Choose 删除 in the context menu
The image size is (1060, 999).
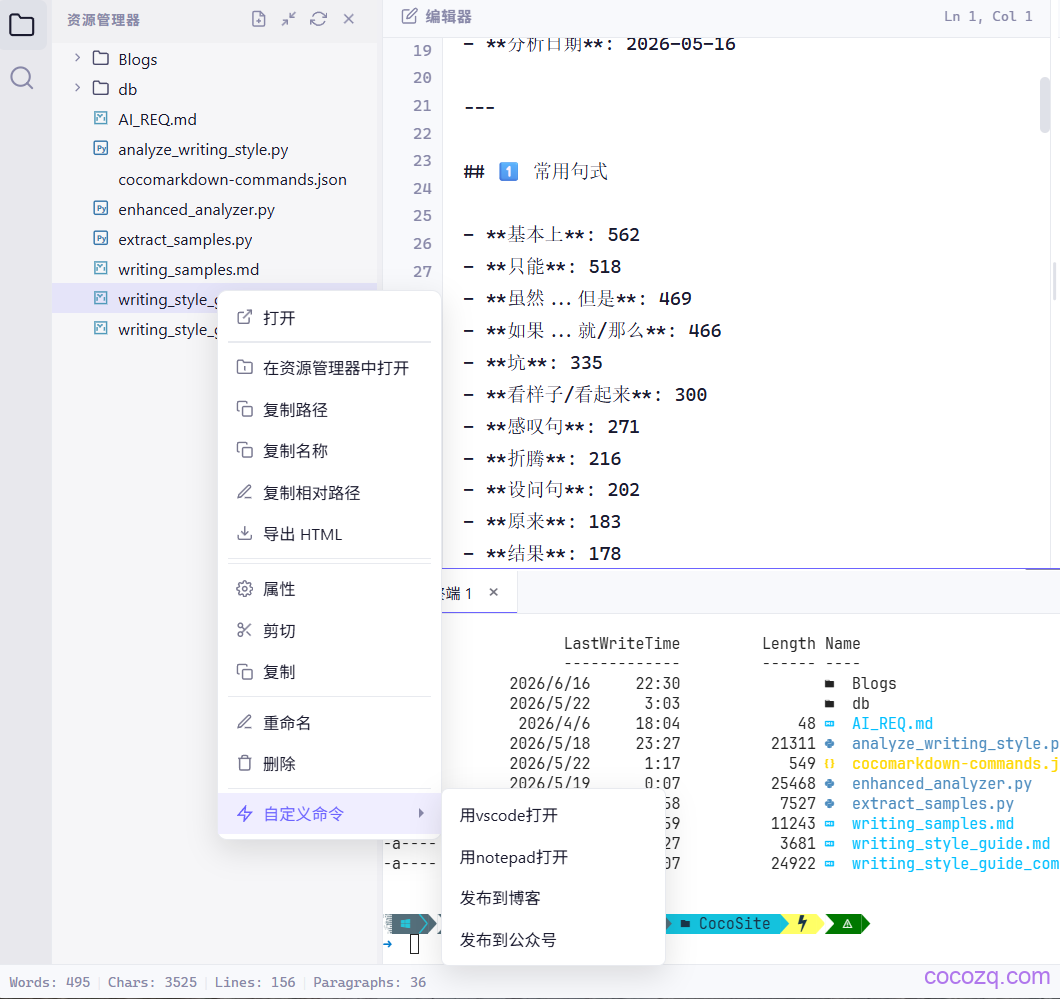click(329, 764)
